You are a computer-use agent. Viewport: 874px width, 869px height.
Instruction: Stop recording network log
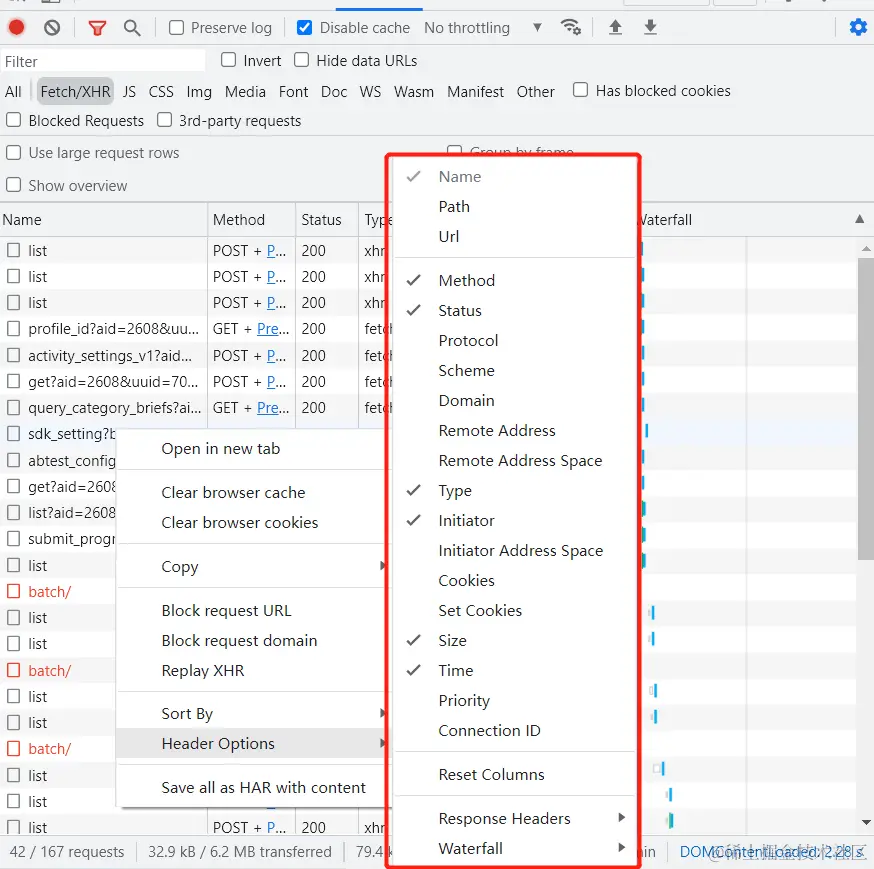point(16,27)
